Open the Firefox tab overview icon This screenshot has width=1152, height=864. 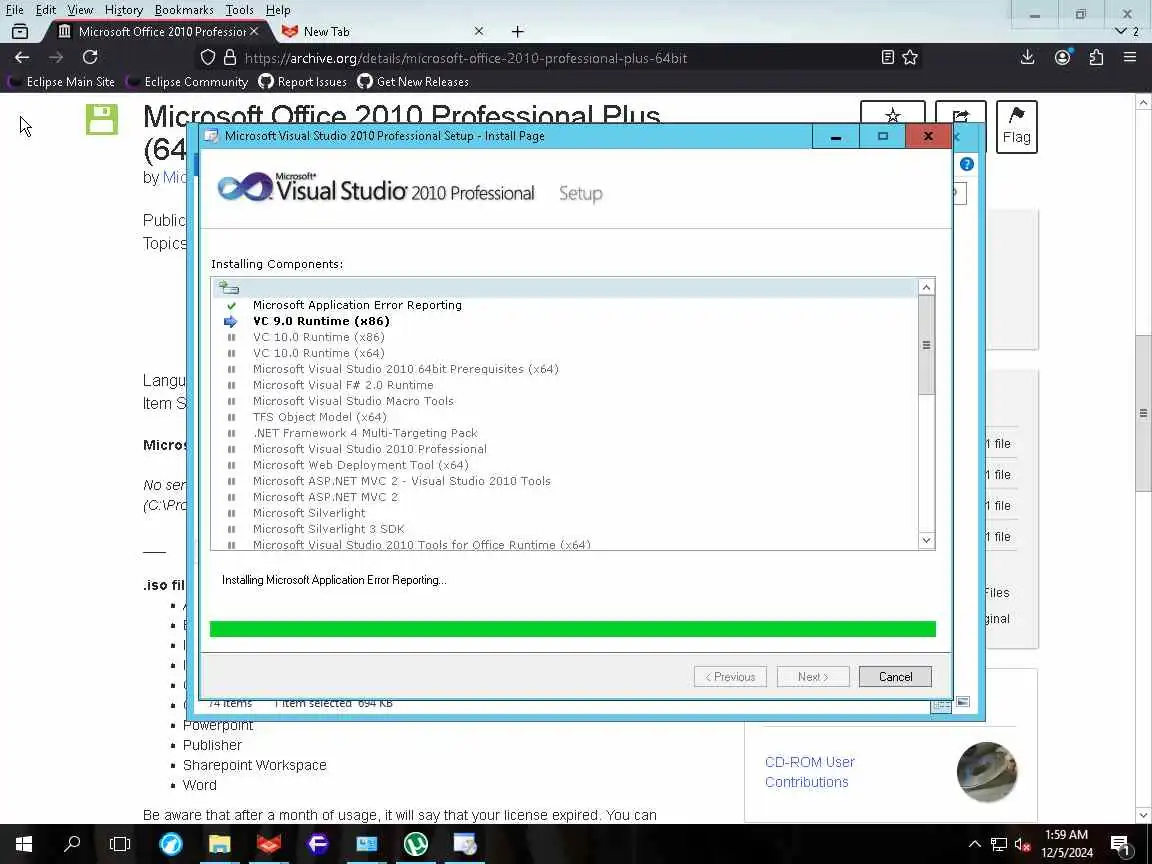[20, 32]
